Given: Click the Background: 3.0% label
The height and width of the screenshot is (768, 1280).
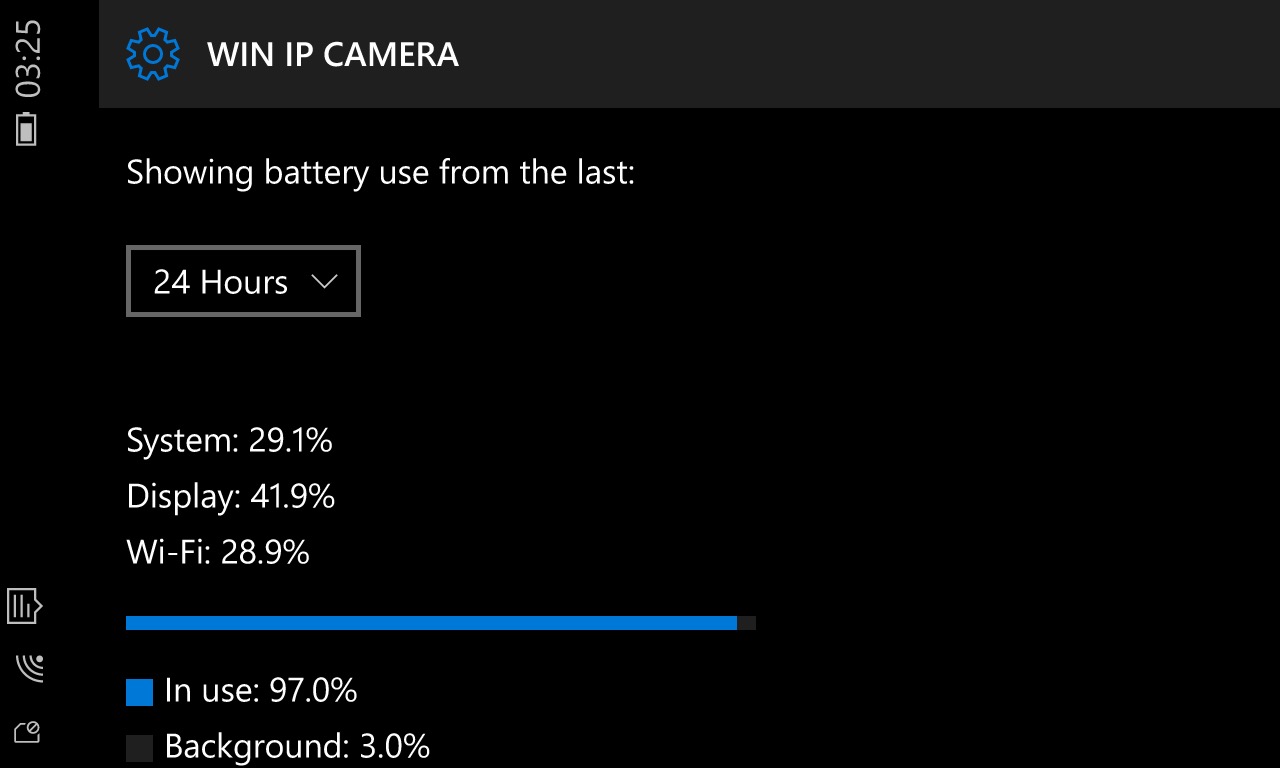Looking at the screenshot, I should 297,746.
